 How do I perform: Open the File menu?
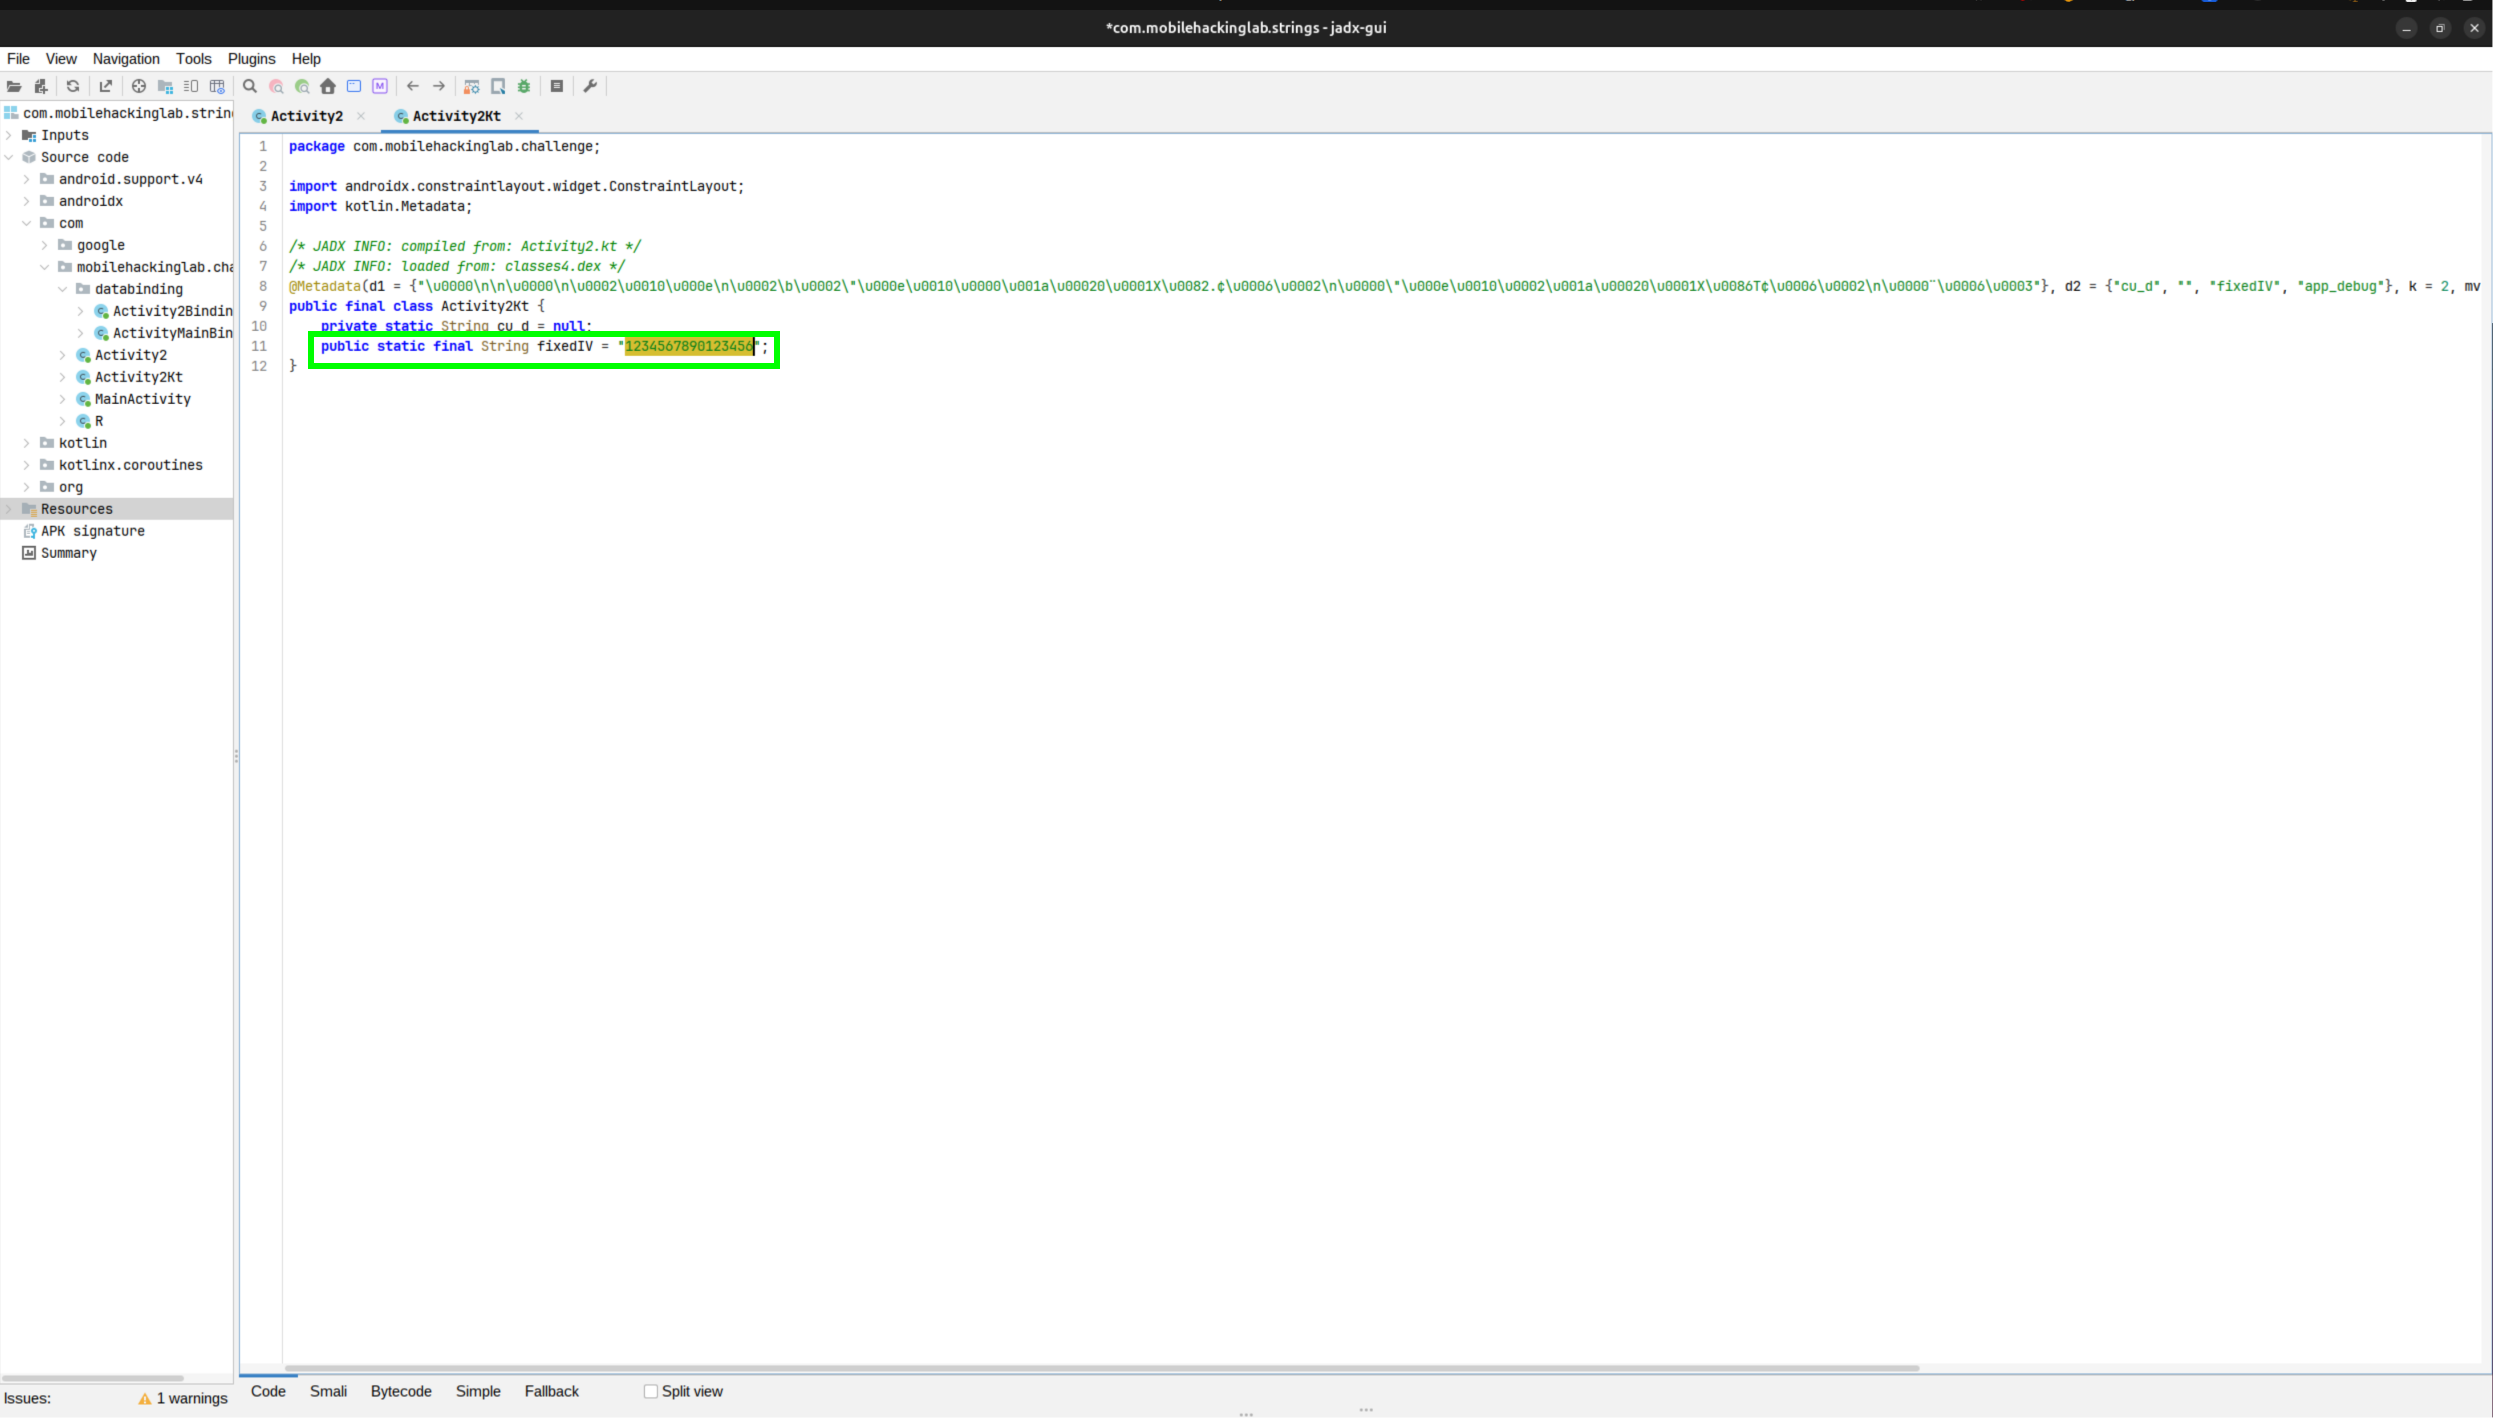(x=18, y=59)
